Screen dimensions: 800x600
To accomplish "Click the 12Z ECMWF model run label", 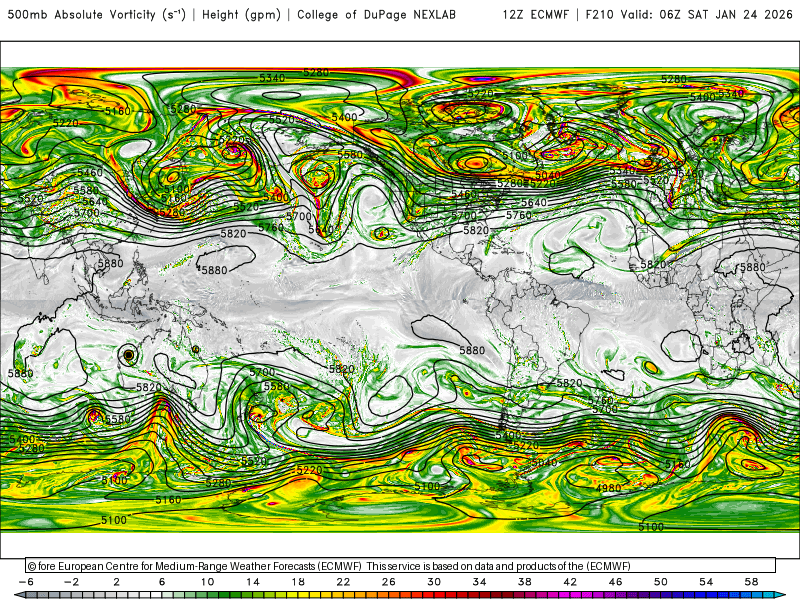I will 535,15.
